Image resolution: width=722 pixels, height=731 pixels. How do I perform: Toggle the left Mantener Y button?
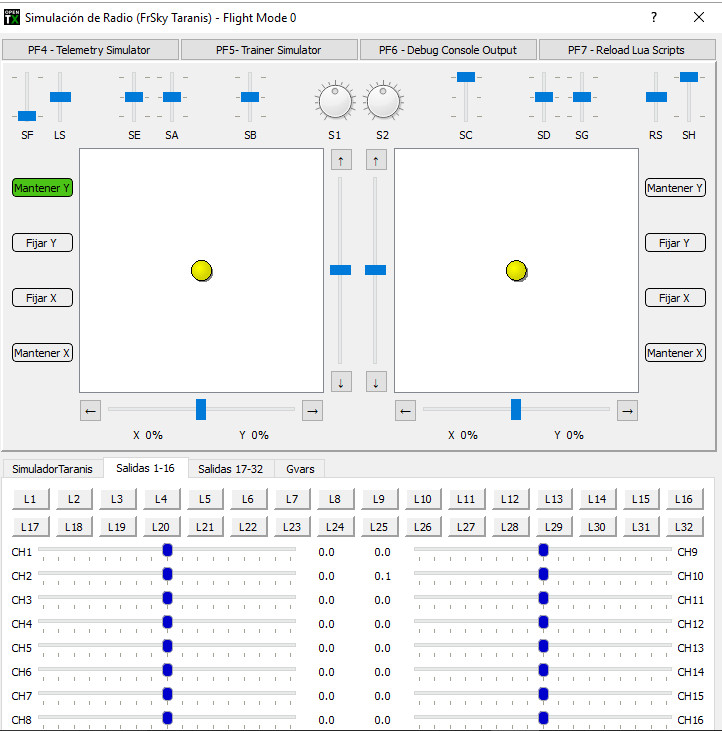coord(42,188)
